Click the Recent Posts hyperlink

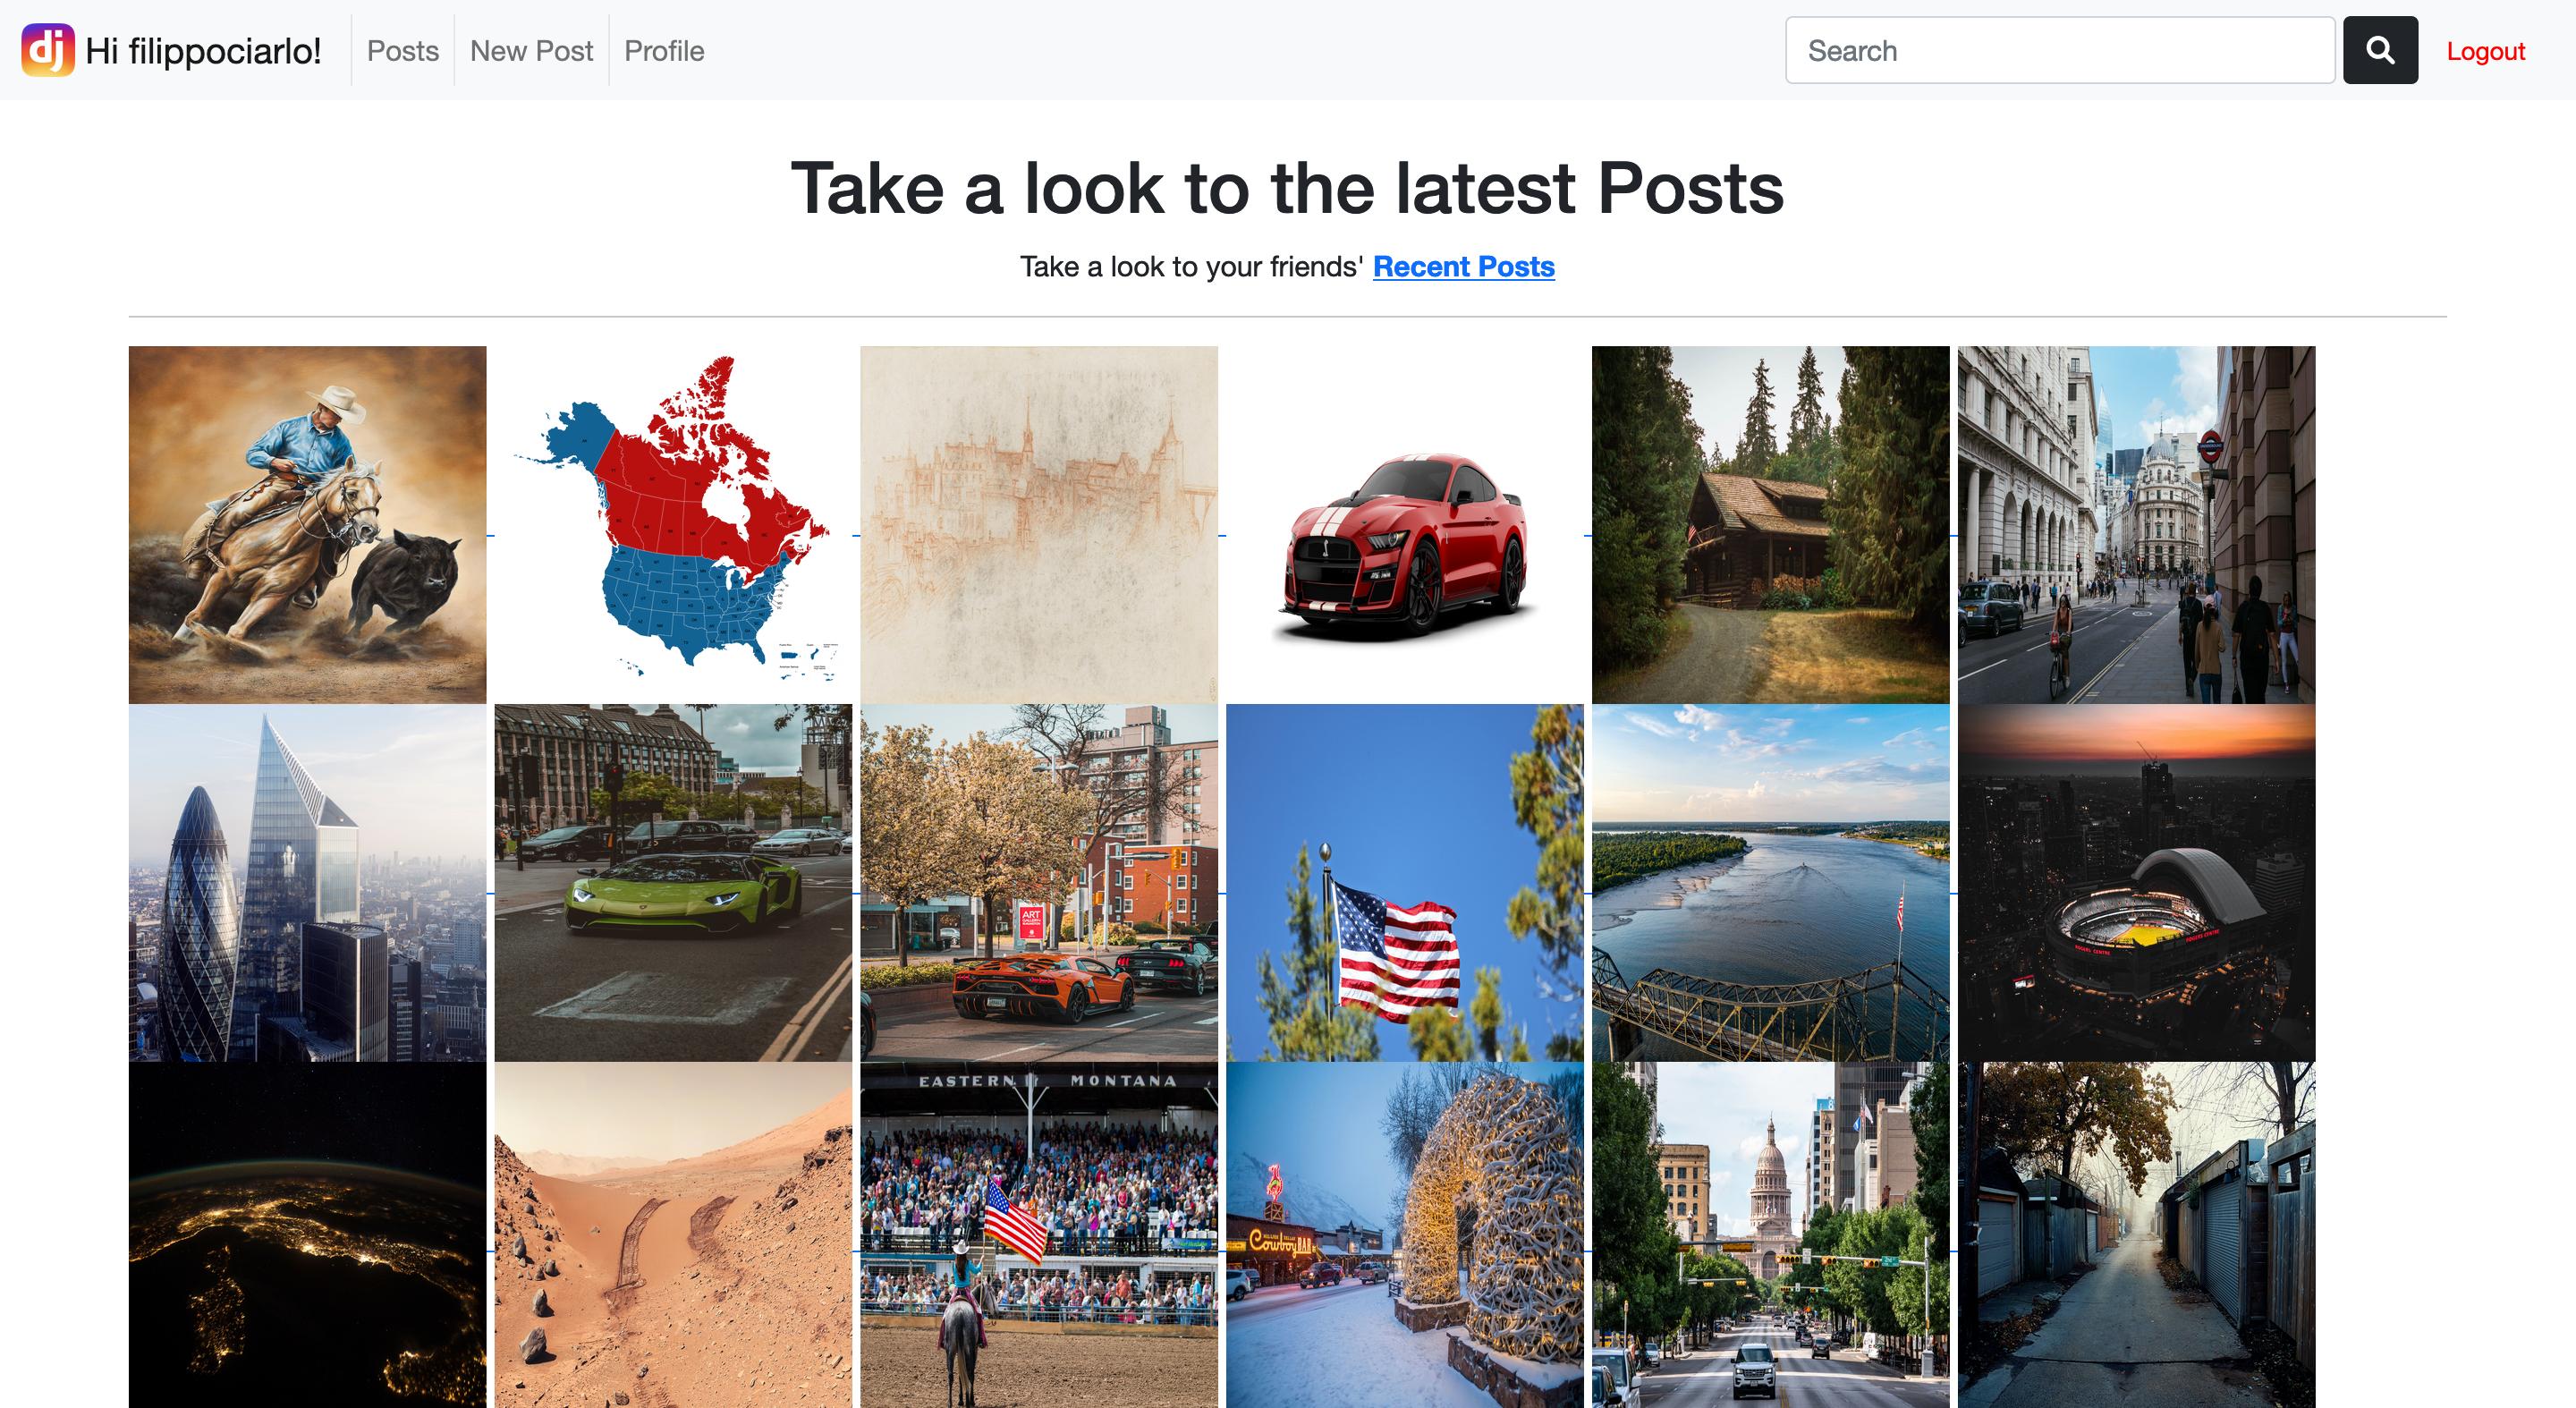[1462, 266]
